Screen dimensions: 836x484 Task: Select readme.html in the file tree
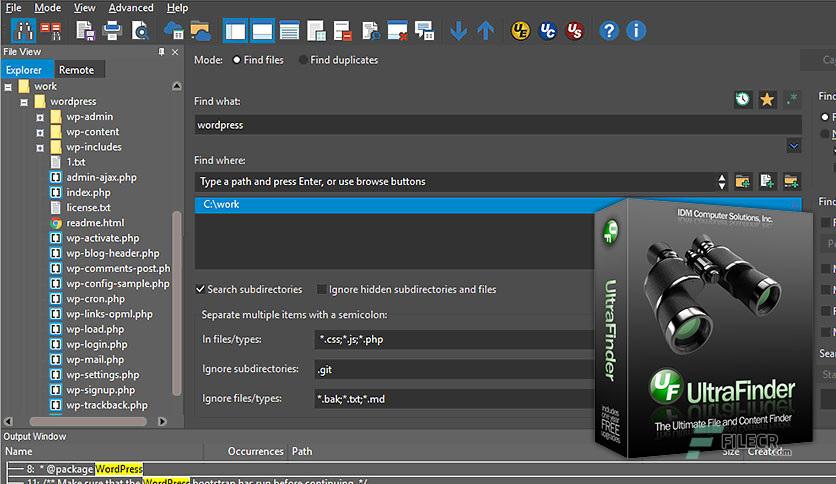tap(95, 223)
